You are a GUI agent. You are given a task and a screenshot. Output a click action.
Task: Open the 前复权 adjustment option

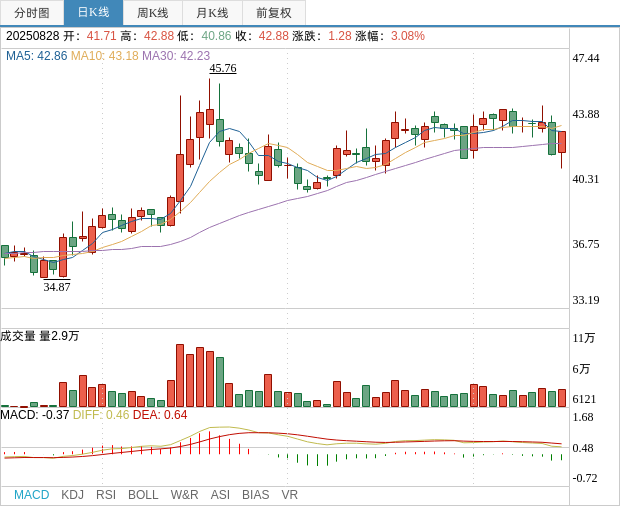pos(274,13)
